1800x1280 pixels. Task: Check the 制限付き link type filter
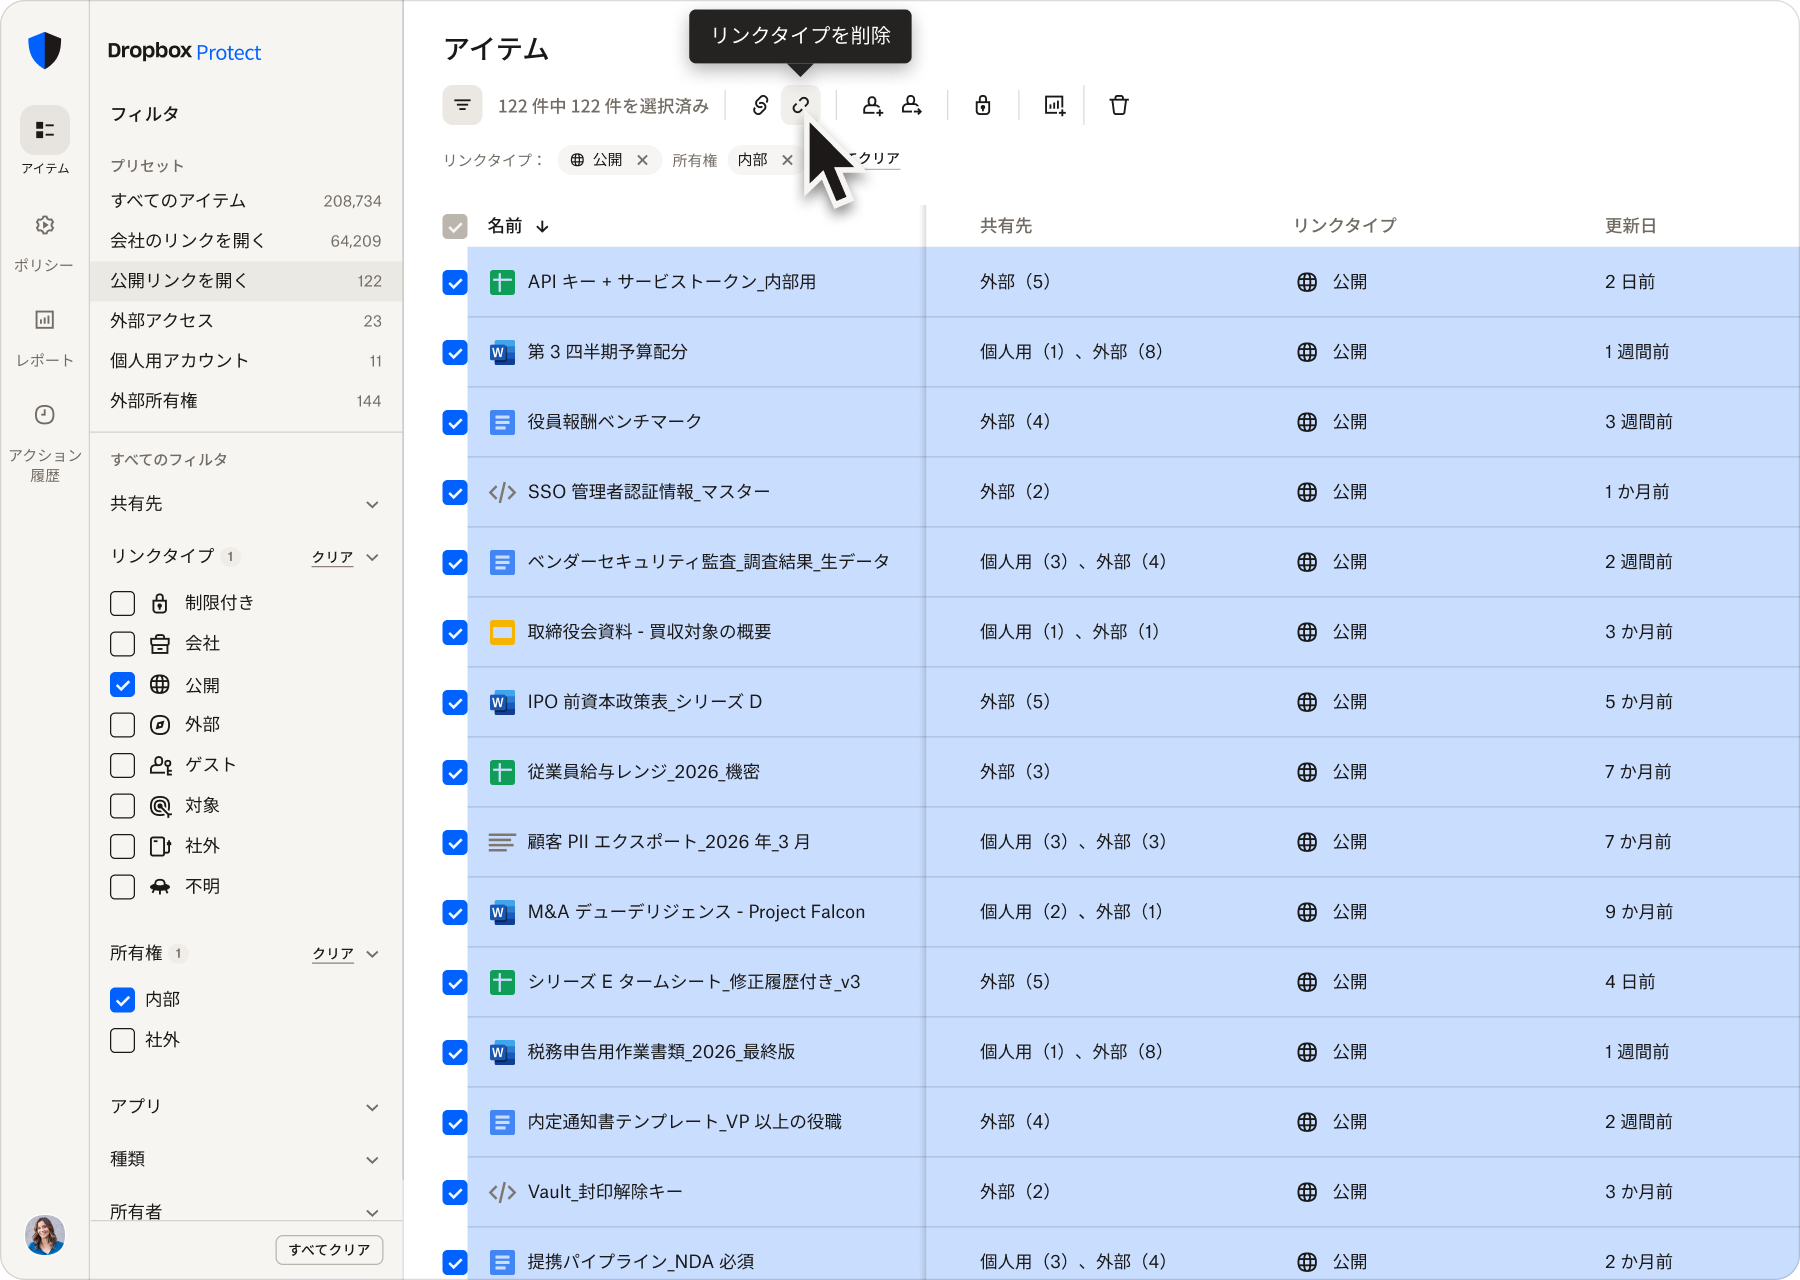click(x=122, y=603)
